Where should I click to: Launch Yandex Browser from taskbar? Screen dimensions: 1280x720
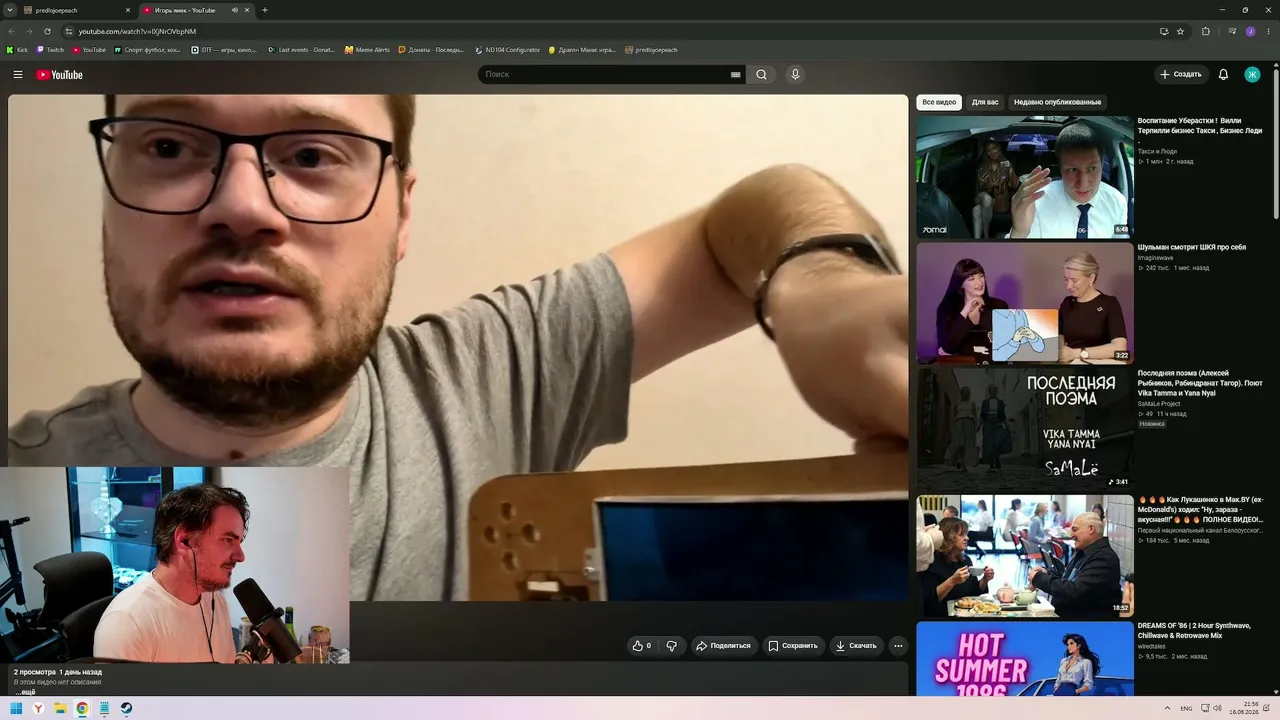(38, 708)
